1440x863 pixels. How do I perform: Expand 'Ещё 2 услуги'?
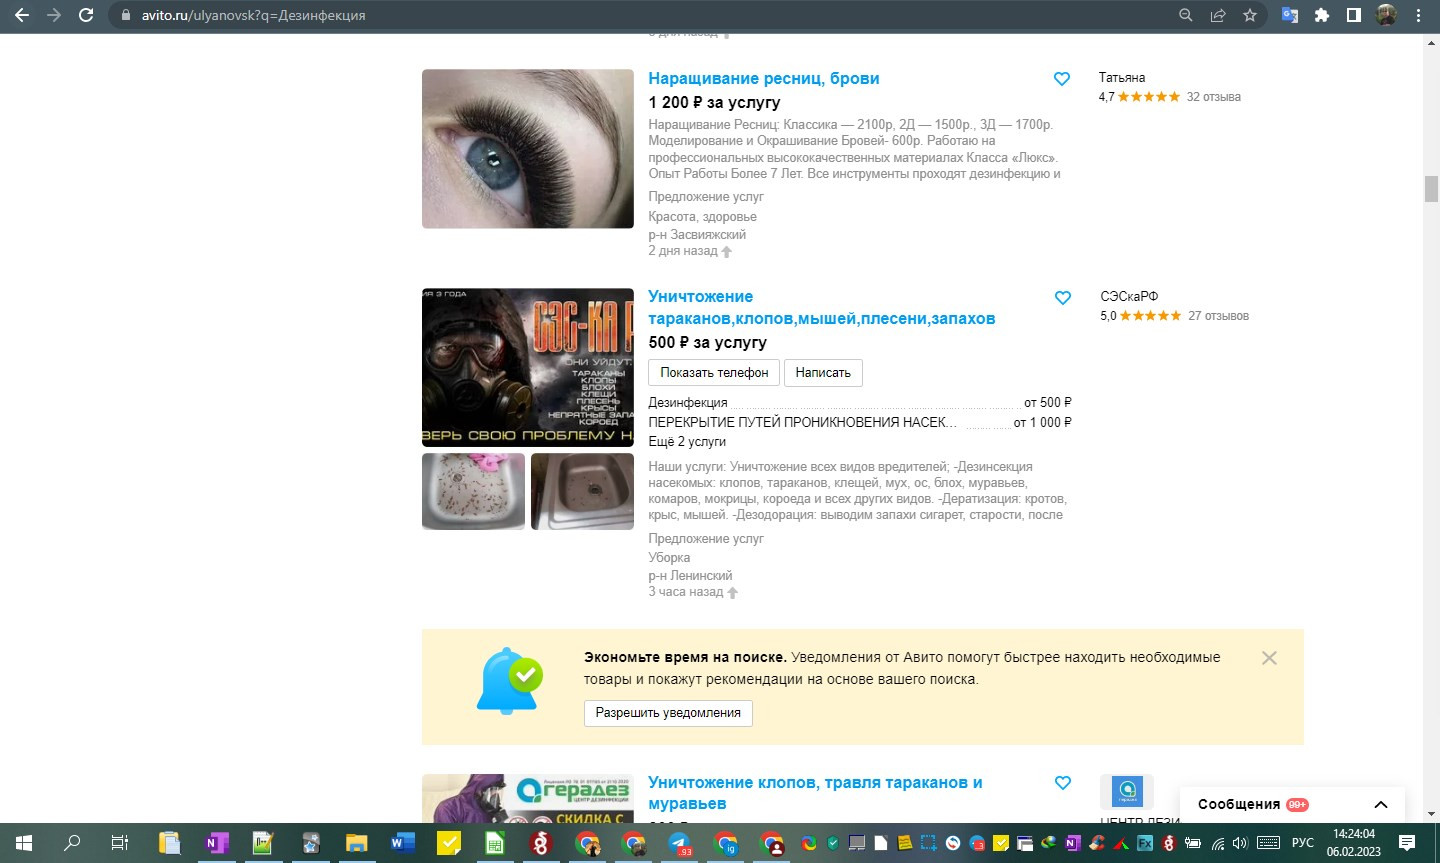[687, 441]
